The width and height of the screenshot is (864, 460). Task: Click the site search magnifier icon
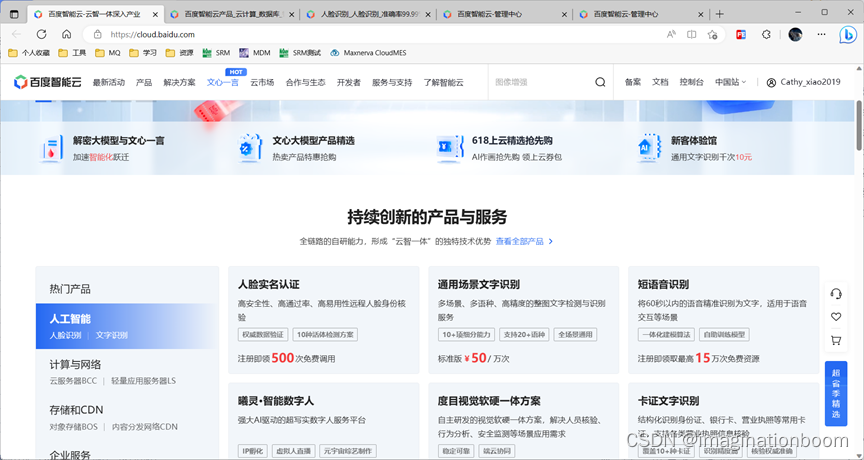600,82
